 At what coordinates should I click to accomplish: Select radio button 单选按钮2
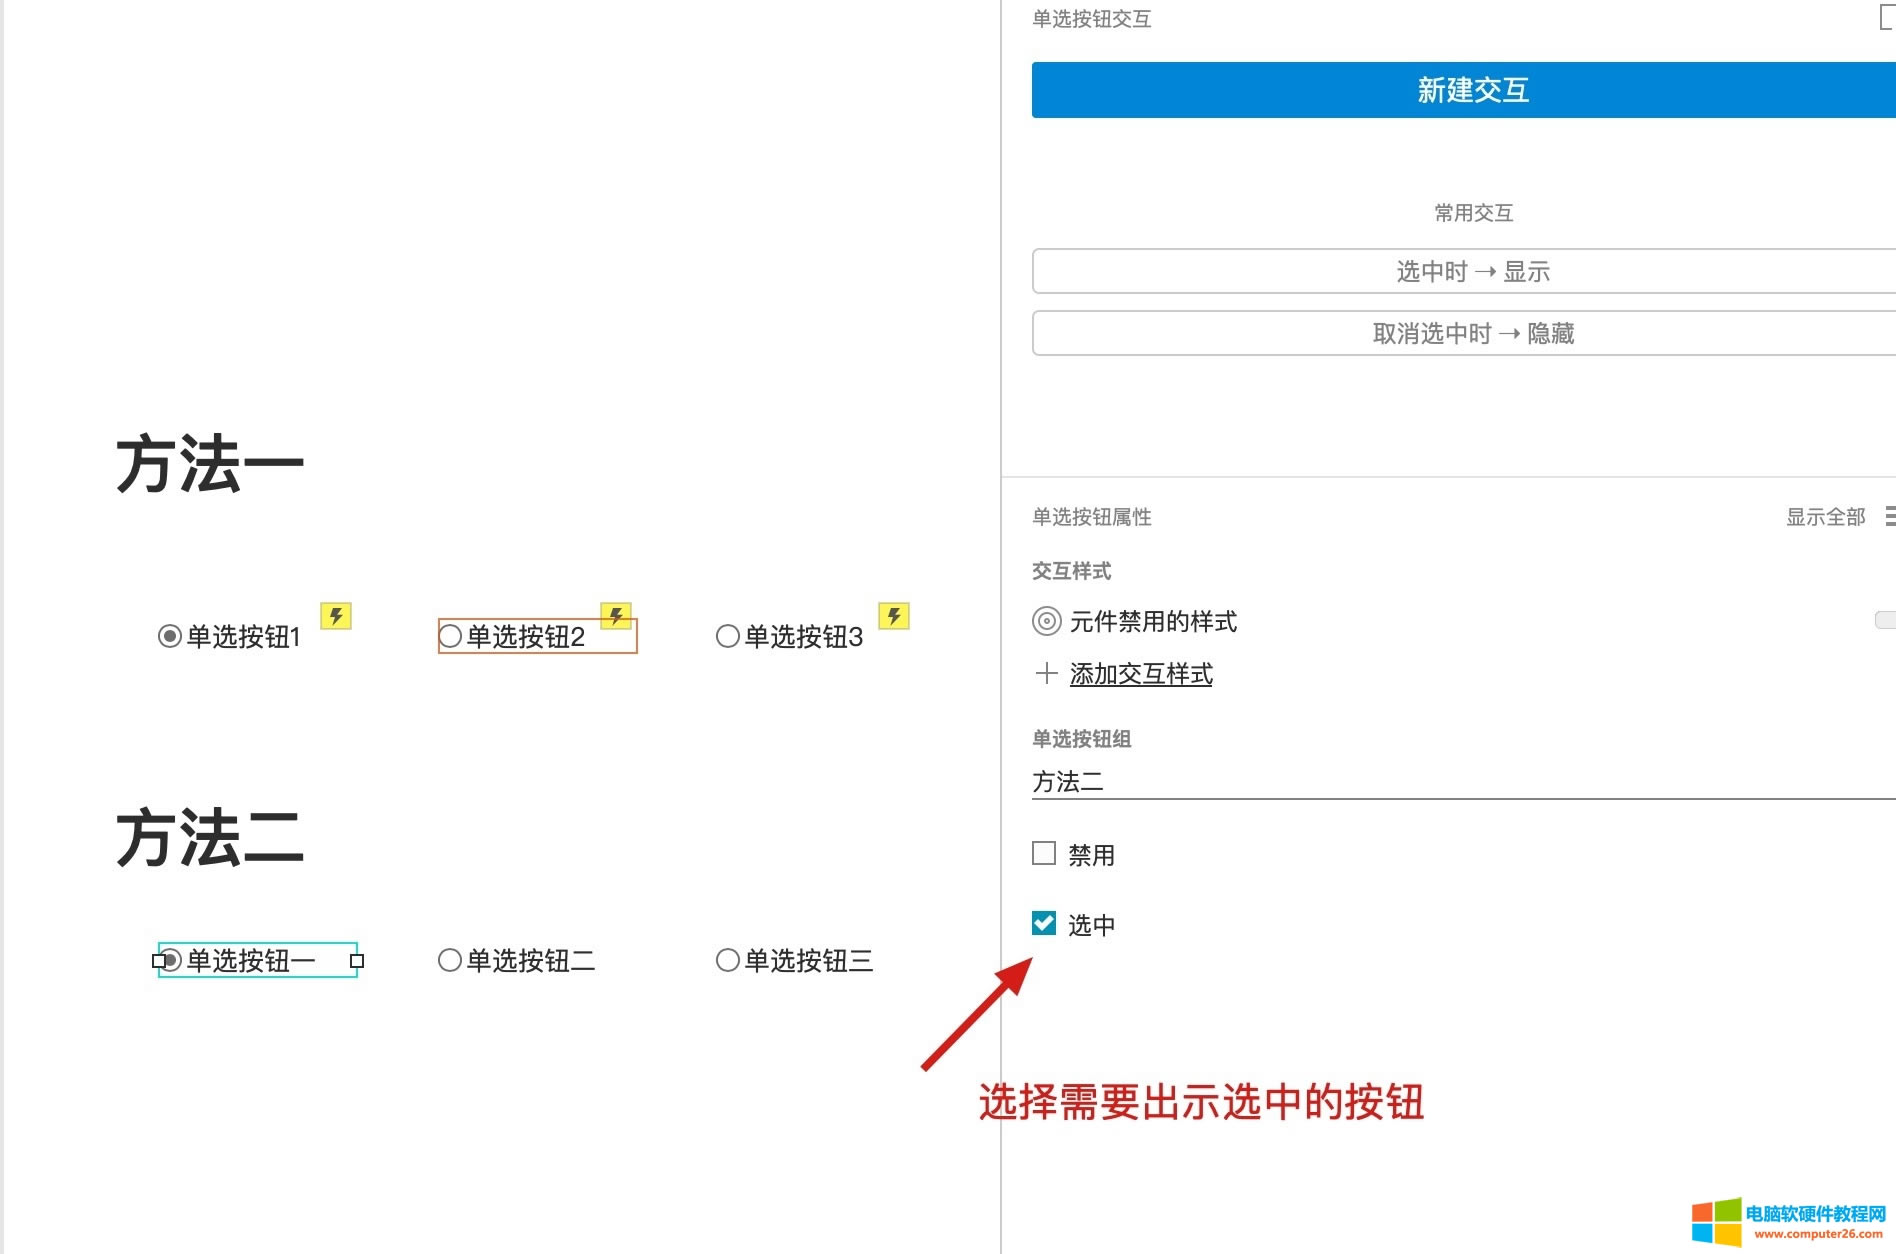[x=450, y=636]
